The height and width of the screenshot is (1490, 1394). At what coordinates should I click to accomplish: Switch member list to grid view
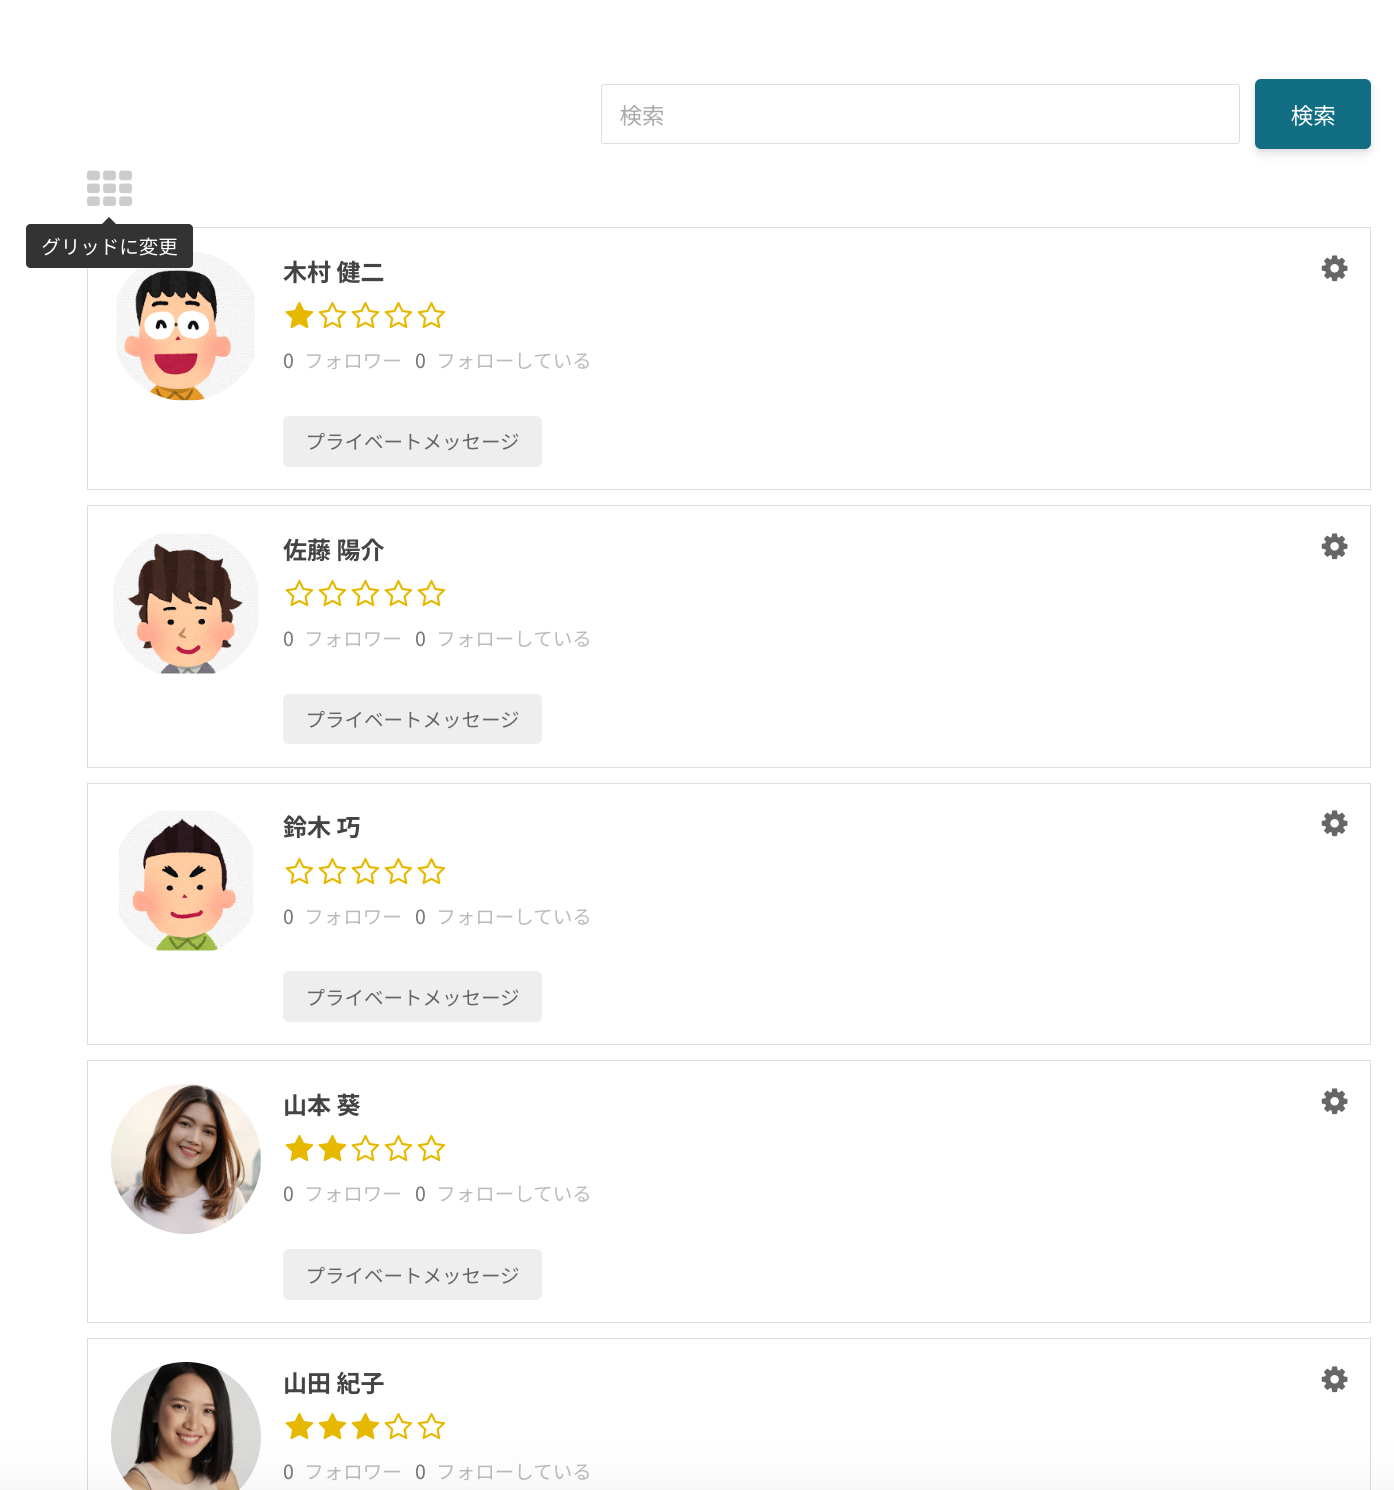(x=109, y=188)
